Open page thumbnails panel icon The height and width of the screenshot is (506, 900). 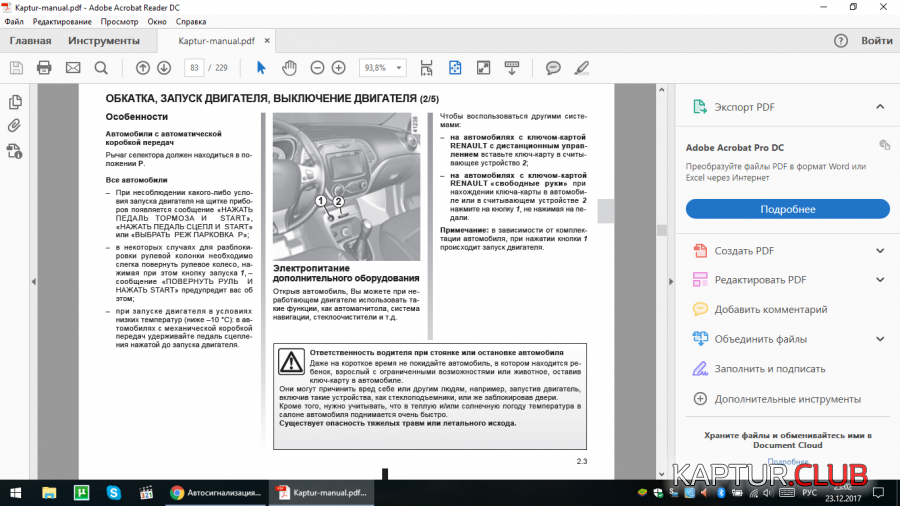tap(15, 102)
